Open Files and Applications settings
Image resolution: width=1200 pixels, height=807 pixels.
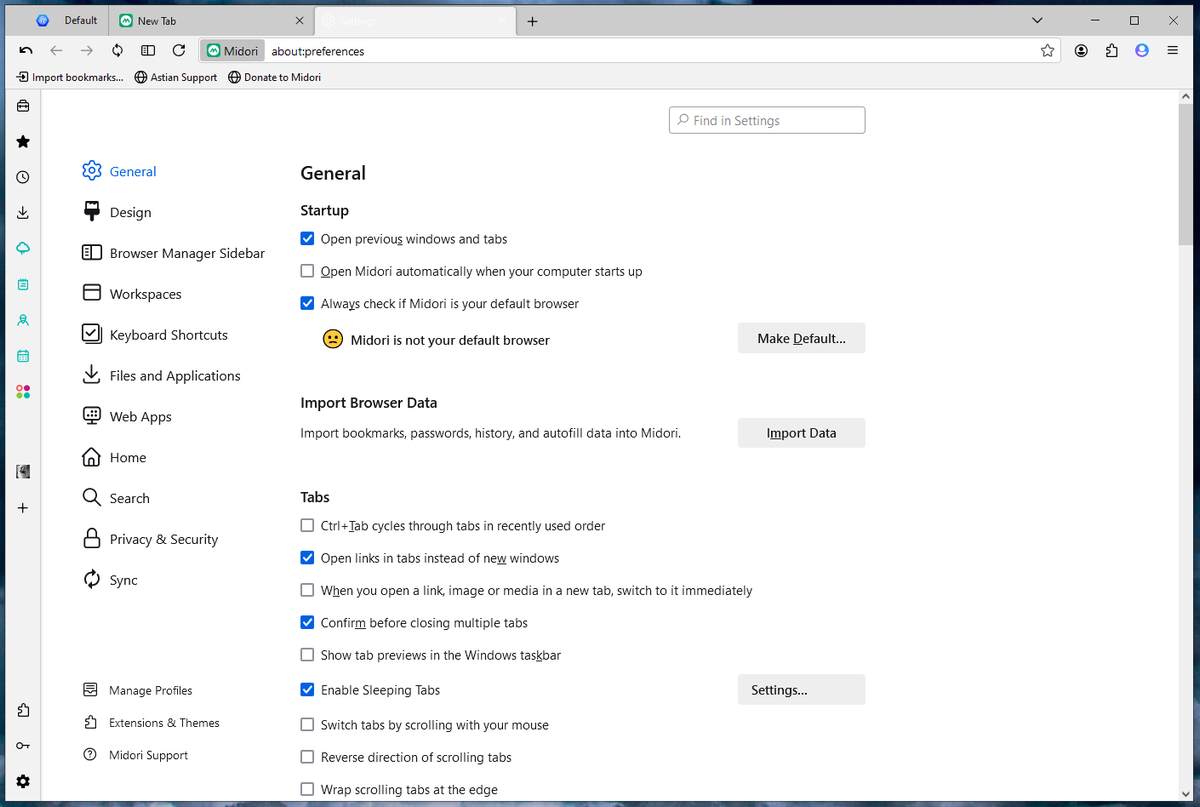tap(162, 376)
